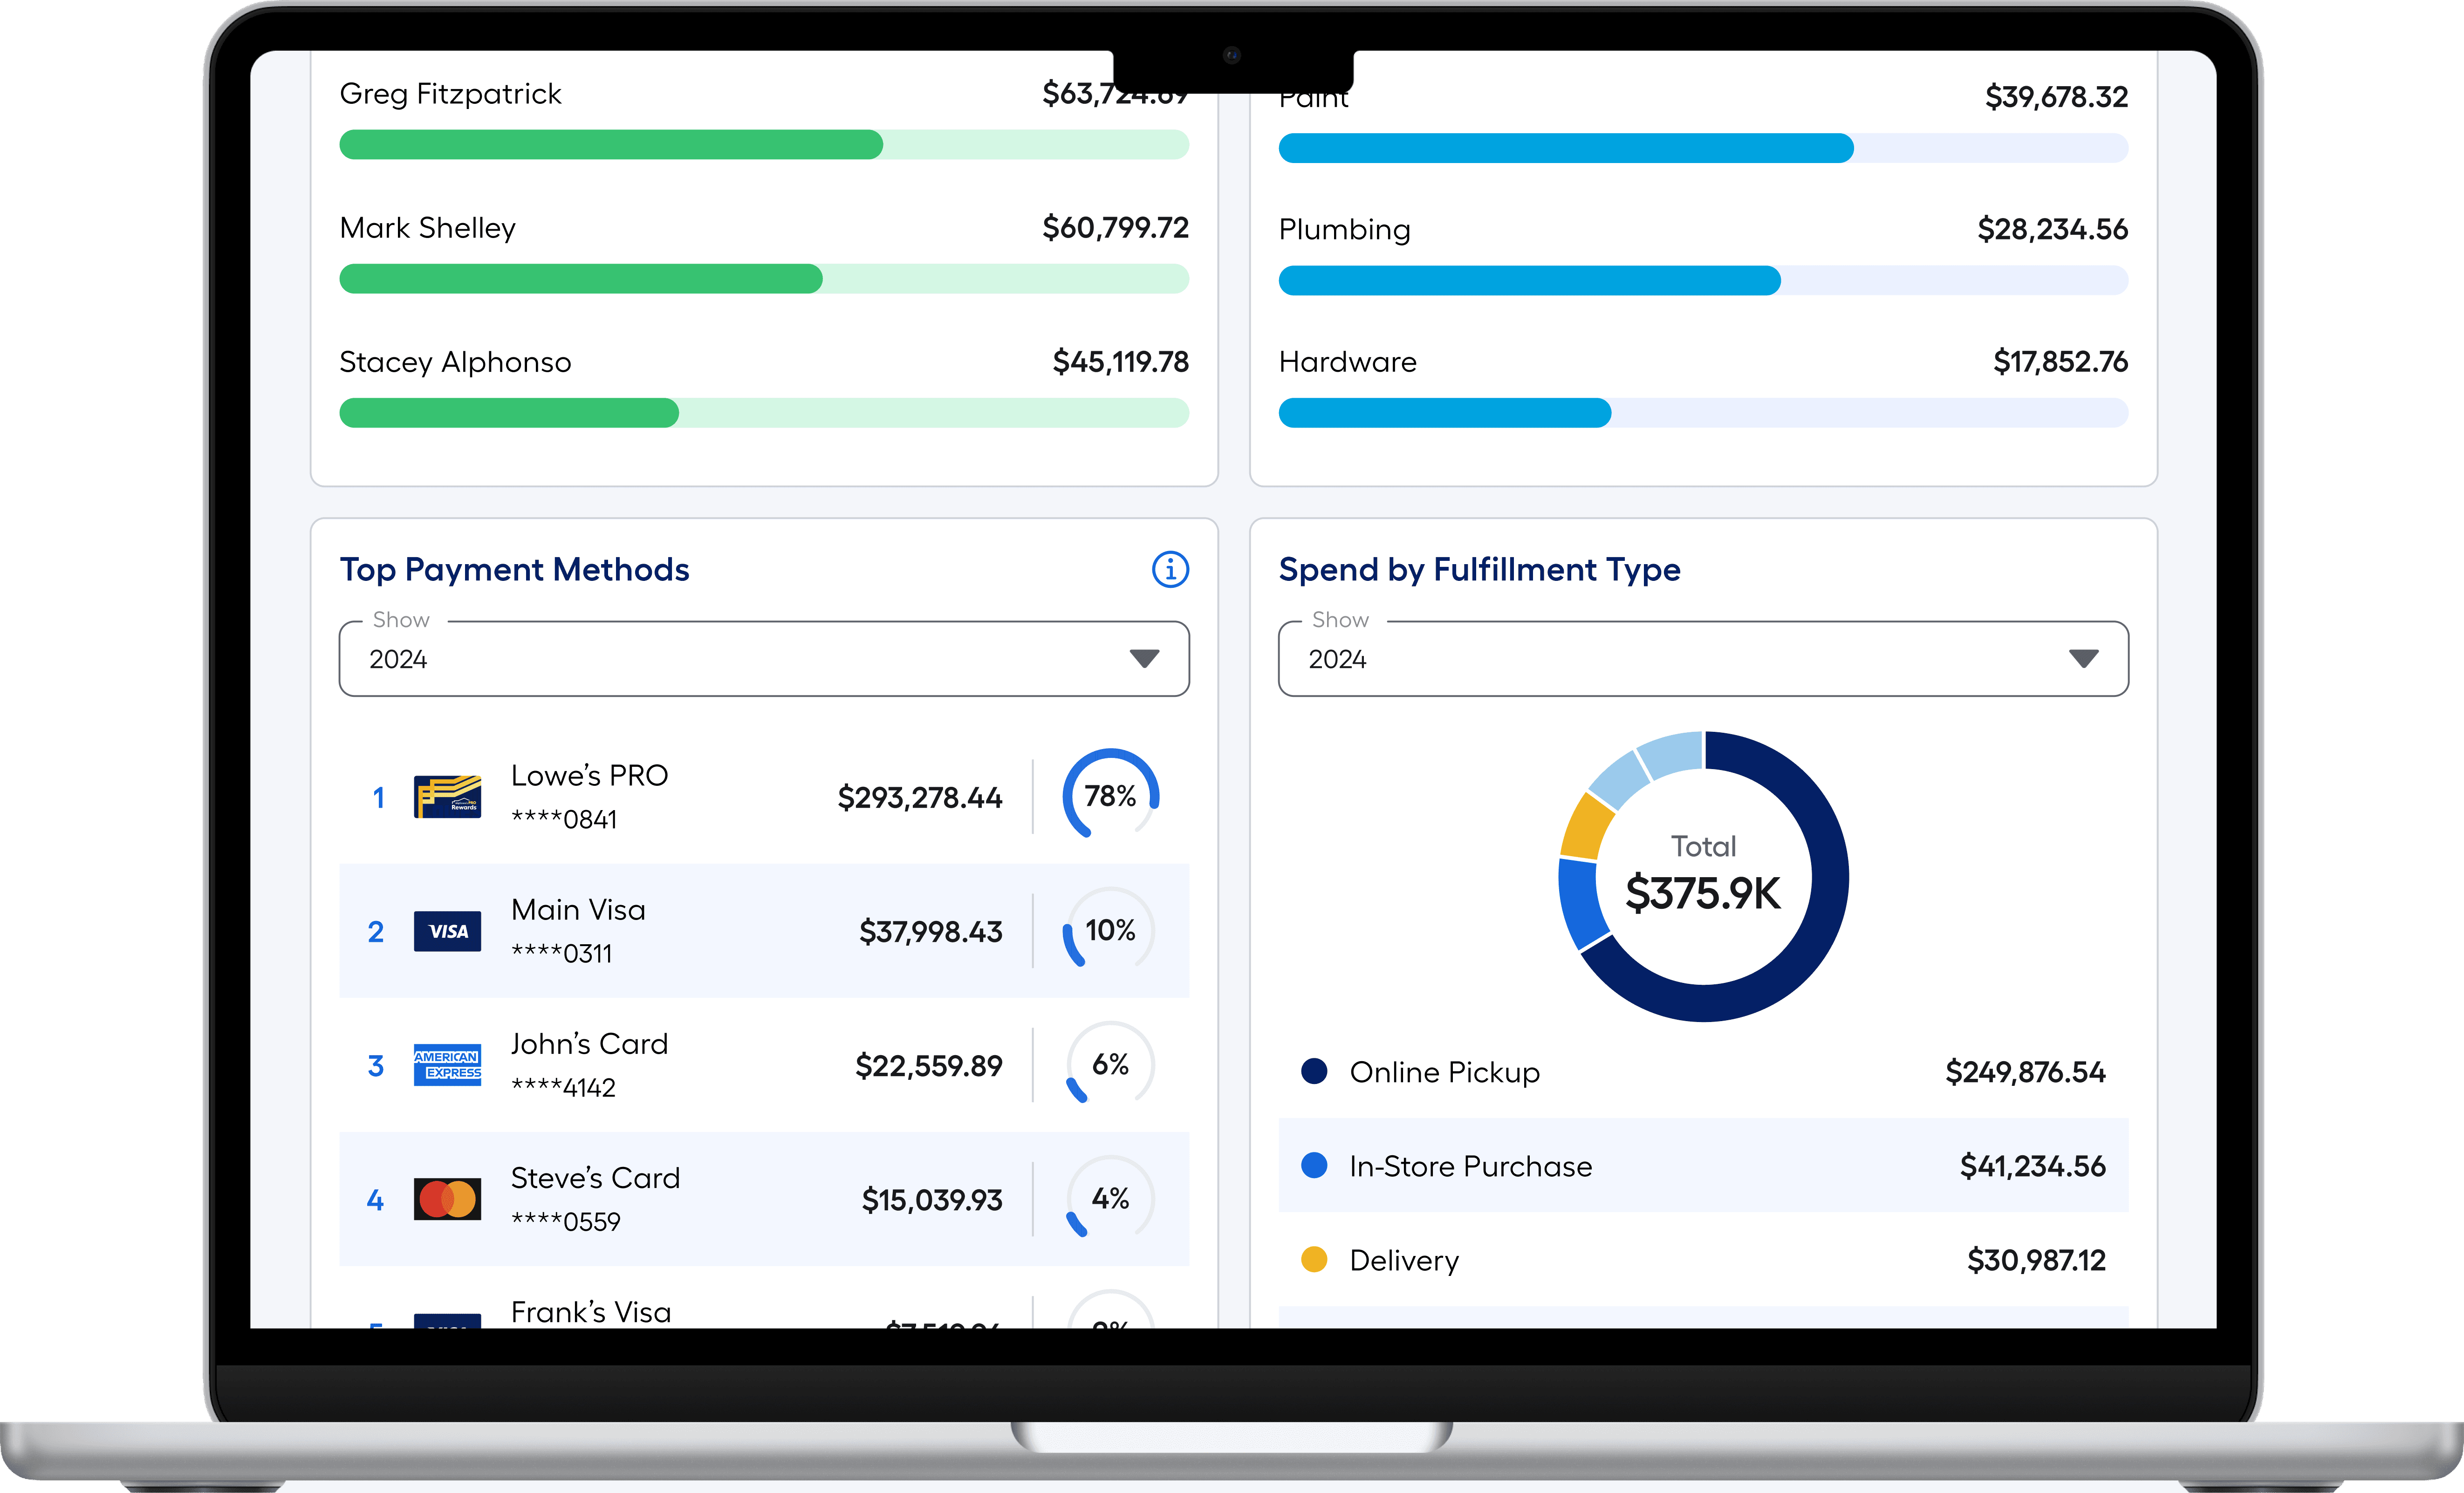Click the Main Visa card logo
This screenshot has width=2464, height=1493.
coord(447,931)
